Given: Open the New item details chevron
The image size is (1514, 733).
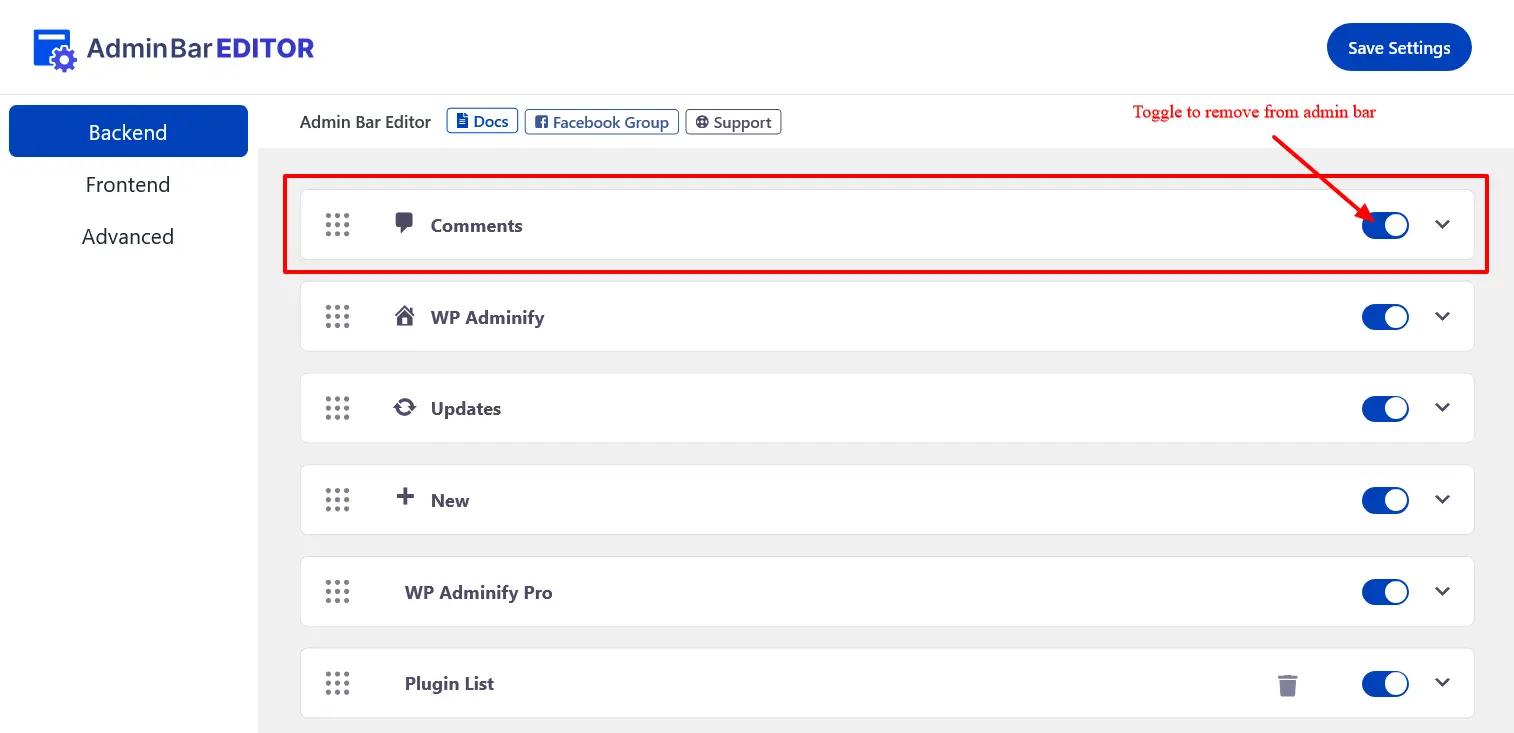Looking at the screenshot, I should 1442,499.
